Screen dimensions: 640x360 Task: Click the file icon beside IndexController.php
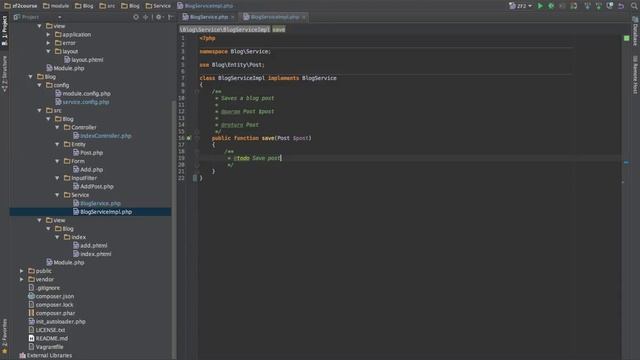click(76, 136)
